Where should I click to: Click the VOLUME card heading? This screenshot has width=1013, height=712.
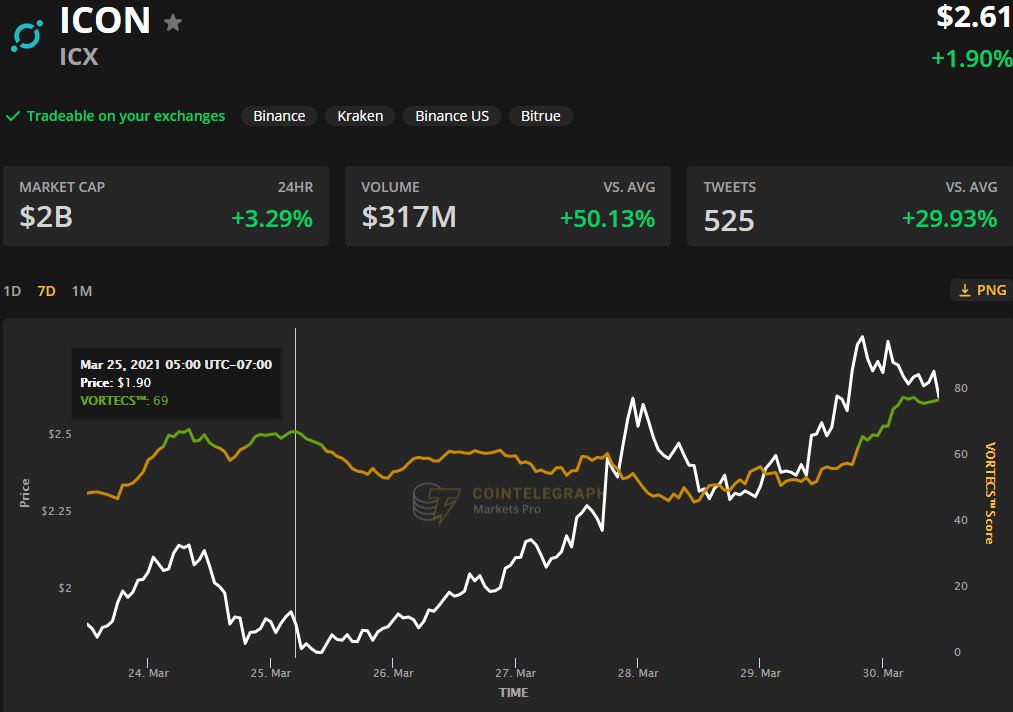click(x=390, y=187)
